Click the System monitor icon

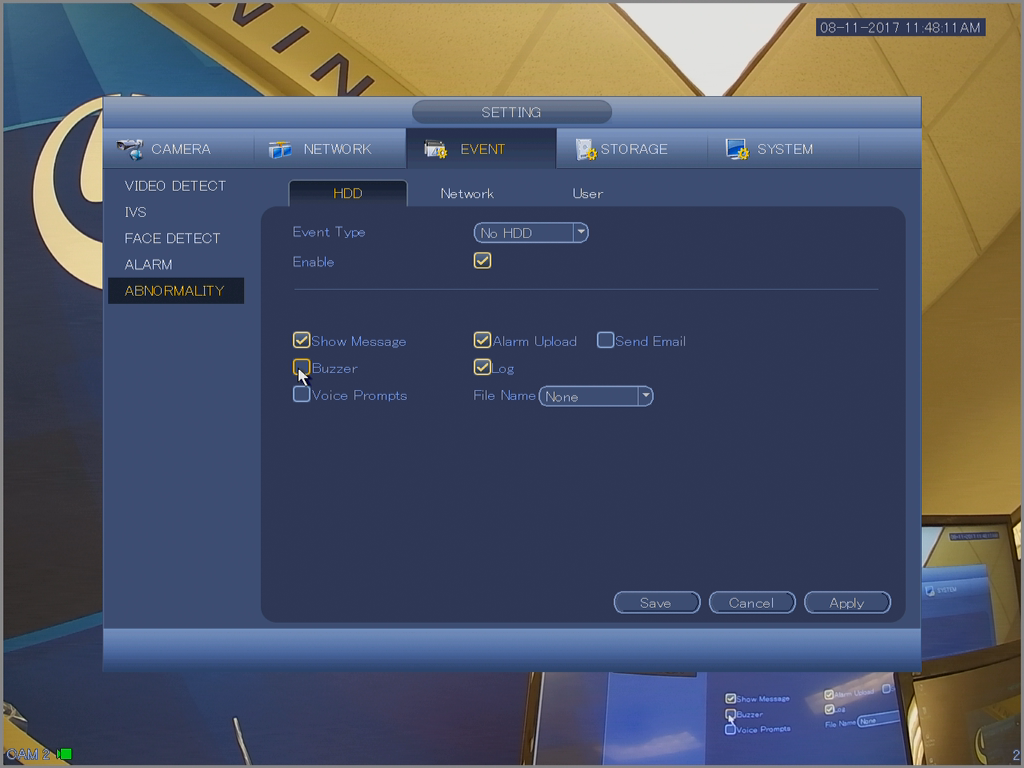point(737,149)
